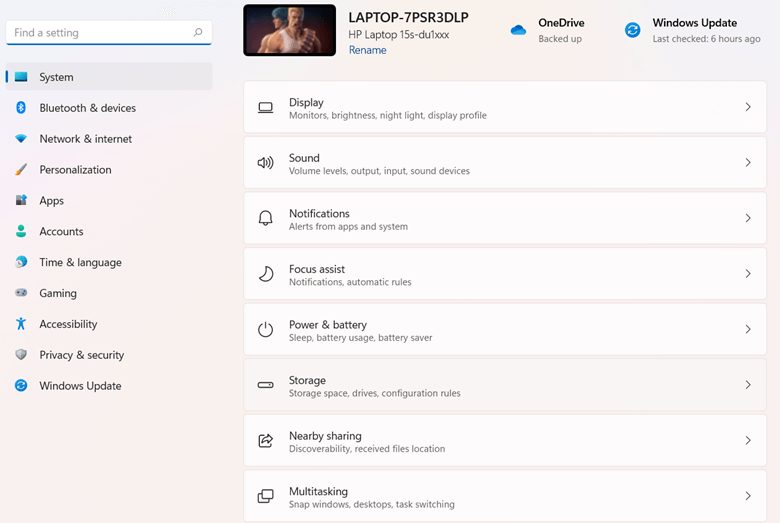The image size is (780, 523).
Task: Click the Focus assist moon icon
Action: click(266, 274)
